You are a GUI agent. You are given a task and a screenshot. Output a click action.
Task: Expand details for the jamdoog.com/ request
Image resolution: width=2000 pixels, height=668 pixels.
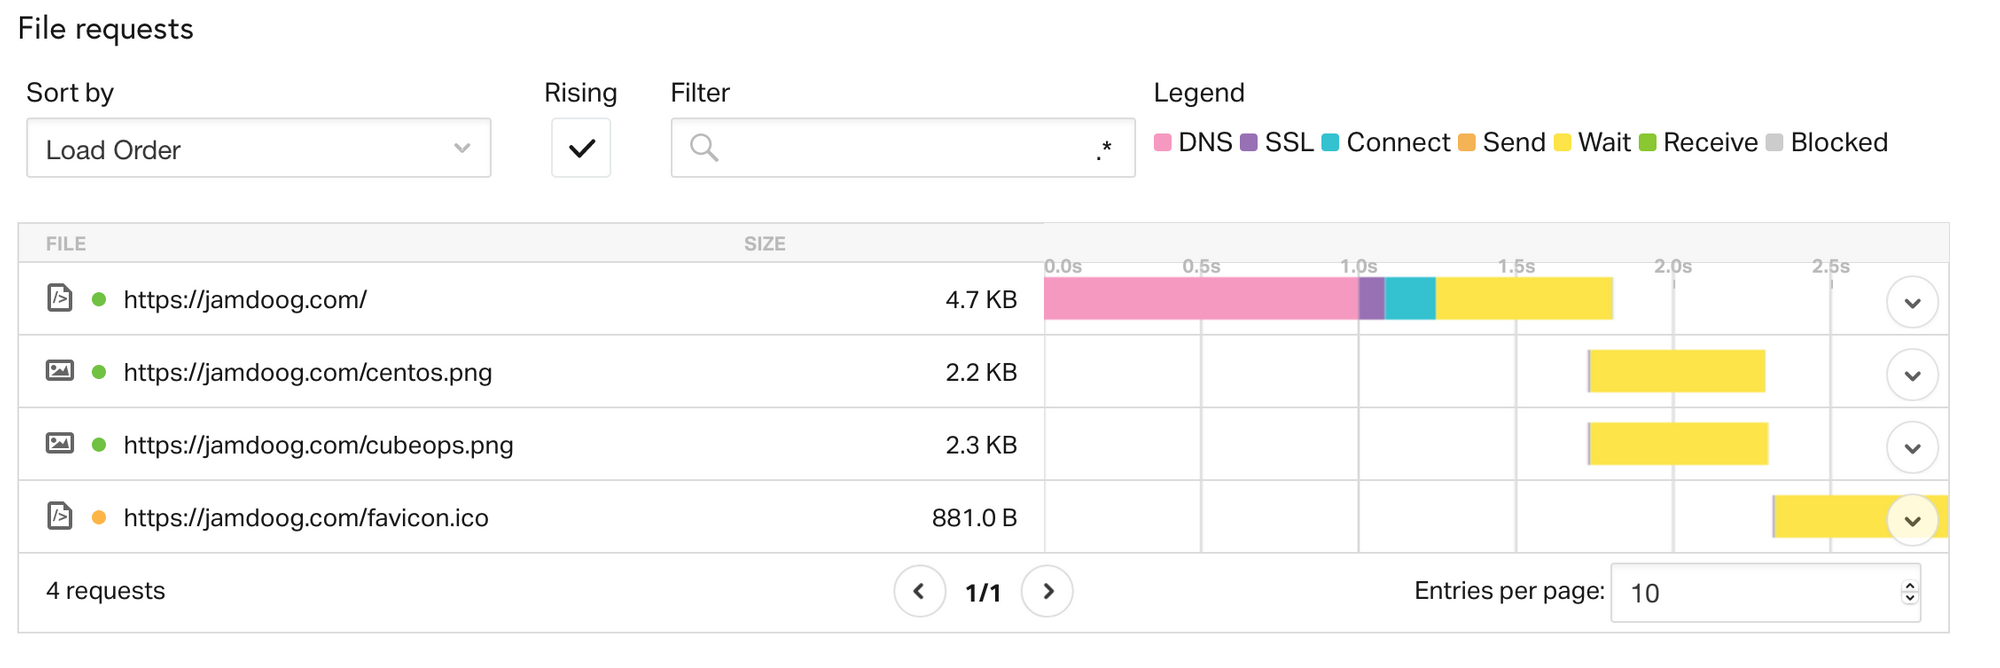[x=1912, y=302]
